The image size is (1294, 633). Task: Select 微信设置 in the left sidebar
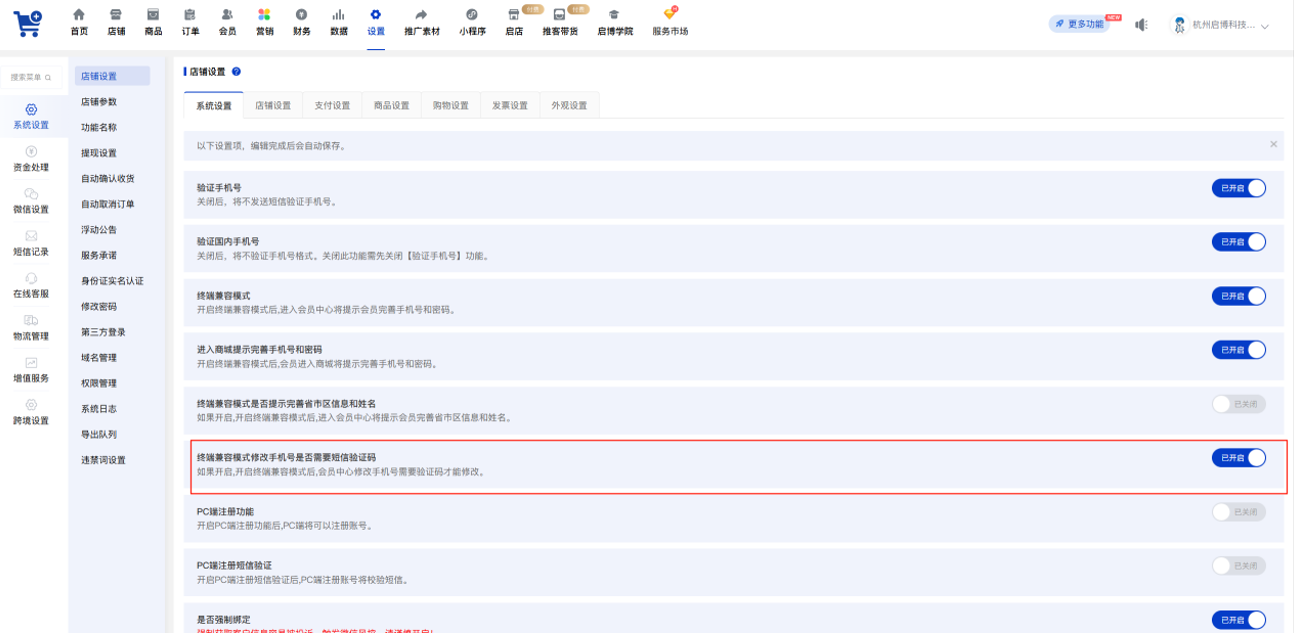[x=31, y=201]
